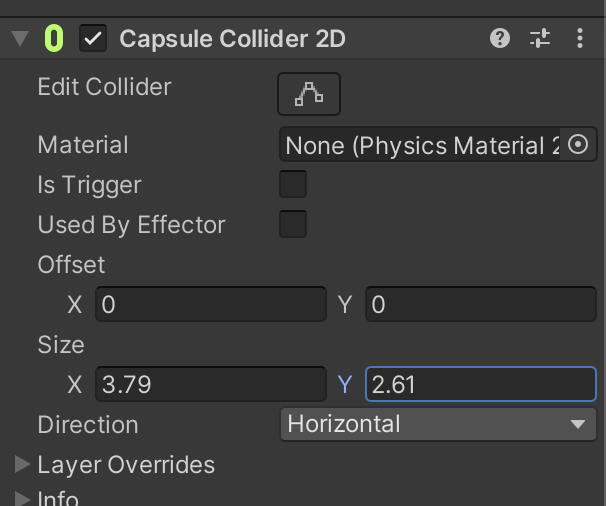Enable the Used By Effector checkbox
606x506 pixels.
click(293, 224)
